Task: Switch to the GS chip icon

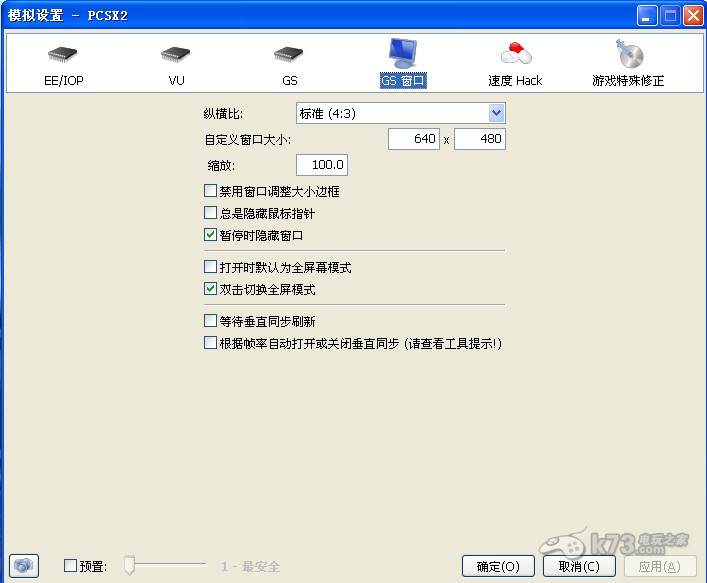Action: tap(289, 56)
